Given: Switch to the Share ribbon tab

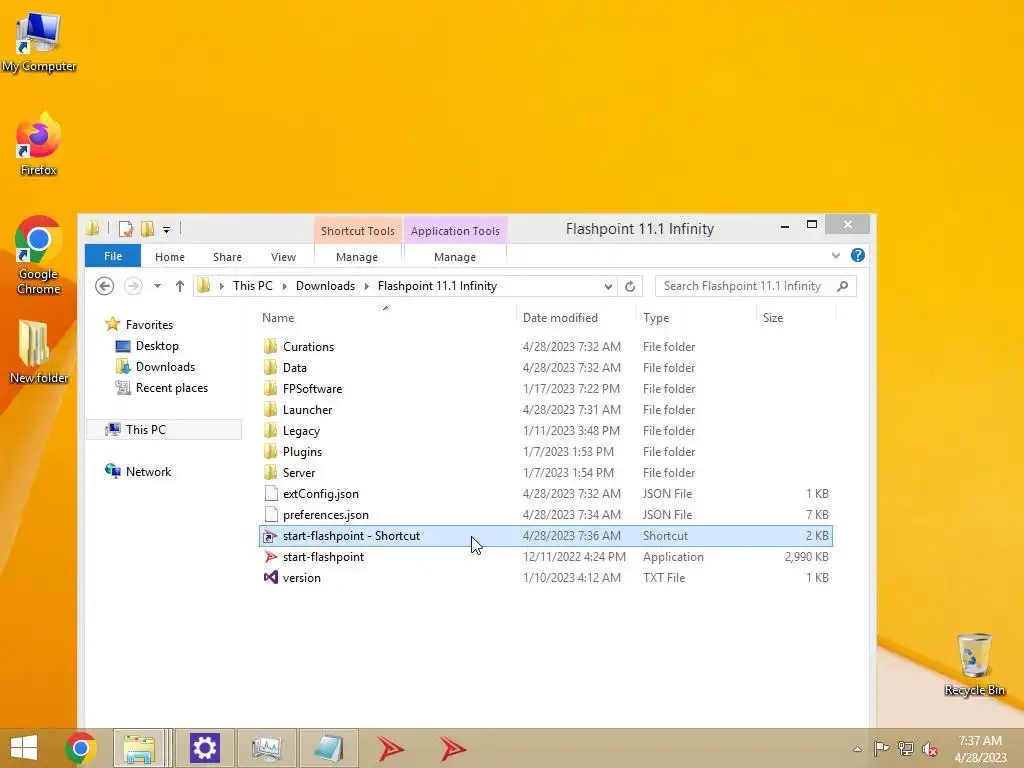Looking at the screenshot, I should 227,257.
